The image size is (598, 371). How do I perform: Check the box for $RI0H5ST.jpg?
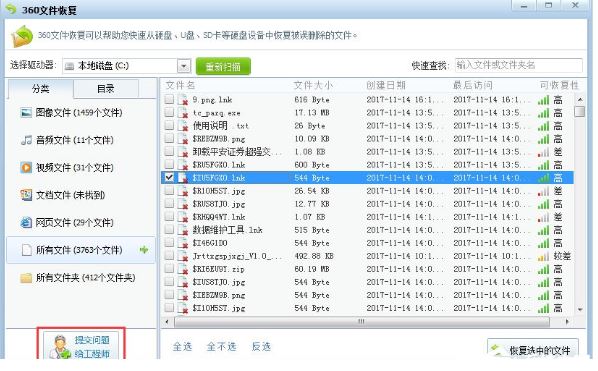169,191
